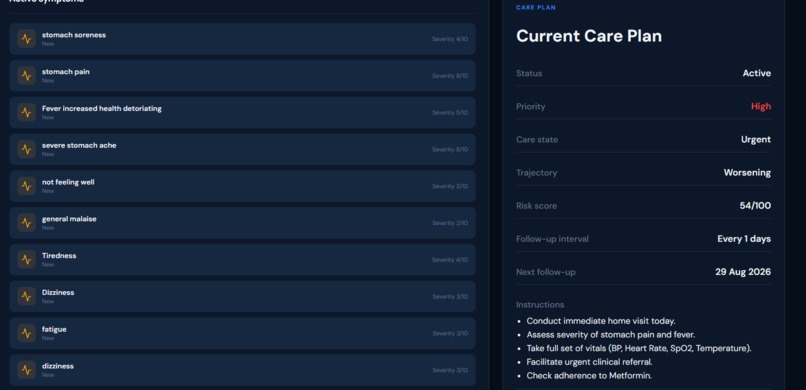Screen dimensions: 806x390
Task: Select the pulse icon beside Tiredness
Action: click(x=26, y=259)
